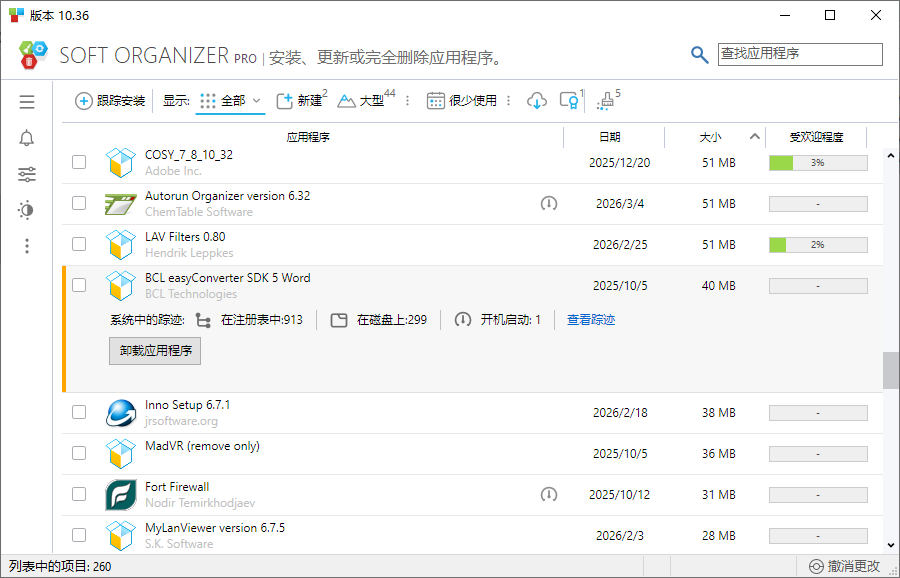Select the 新建 filter tab
This screenshot has height=578, width=900.
[x=301, y=101]
